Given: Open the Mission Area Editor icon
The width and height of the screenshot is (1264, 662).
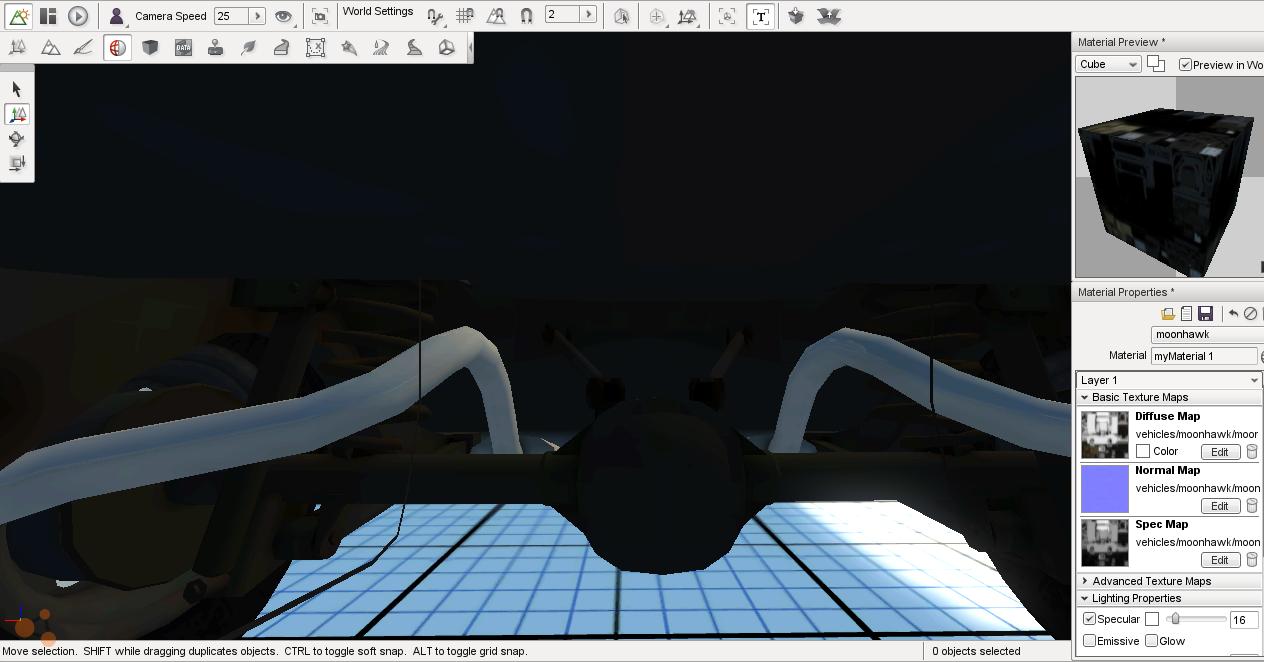Looking at the screenshot, I should pyautogui.click(x=315, y=47).
